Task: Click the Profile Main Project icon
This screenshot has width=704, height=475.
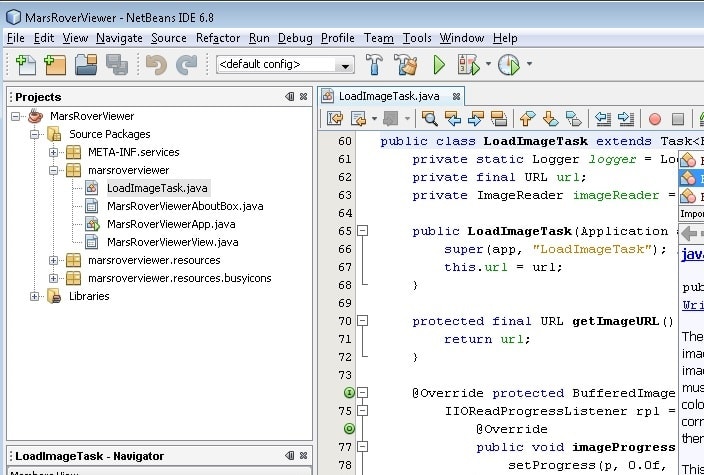Action: point(509,65)
